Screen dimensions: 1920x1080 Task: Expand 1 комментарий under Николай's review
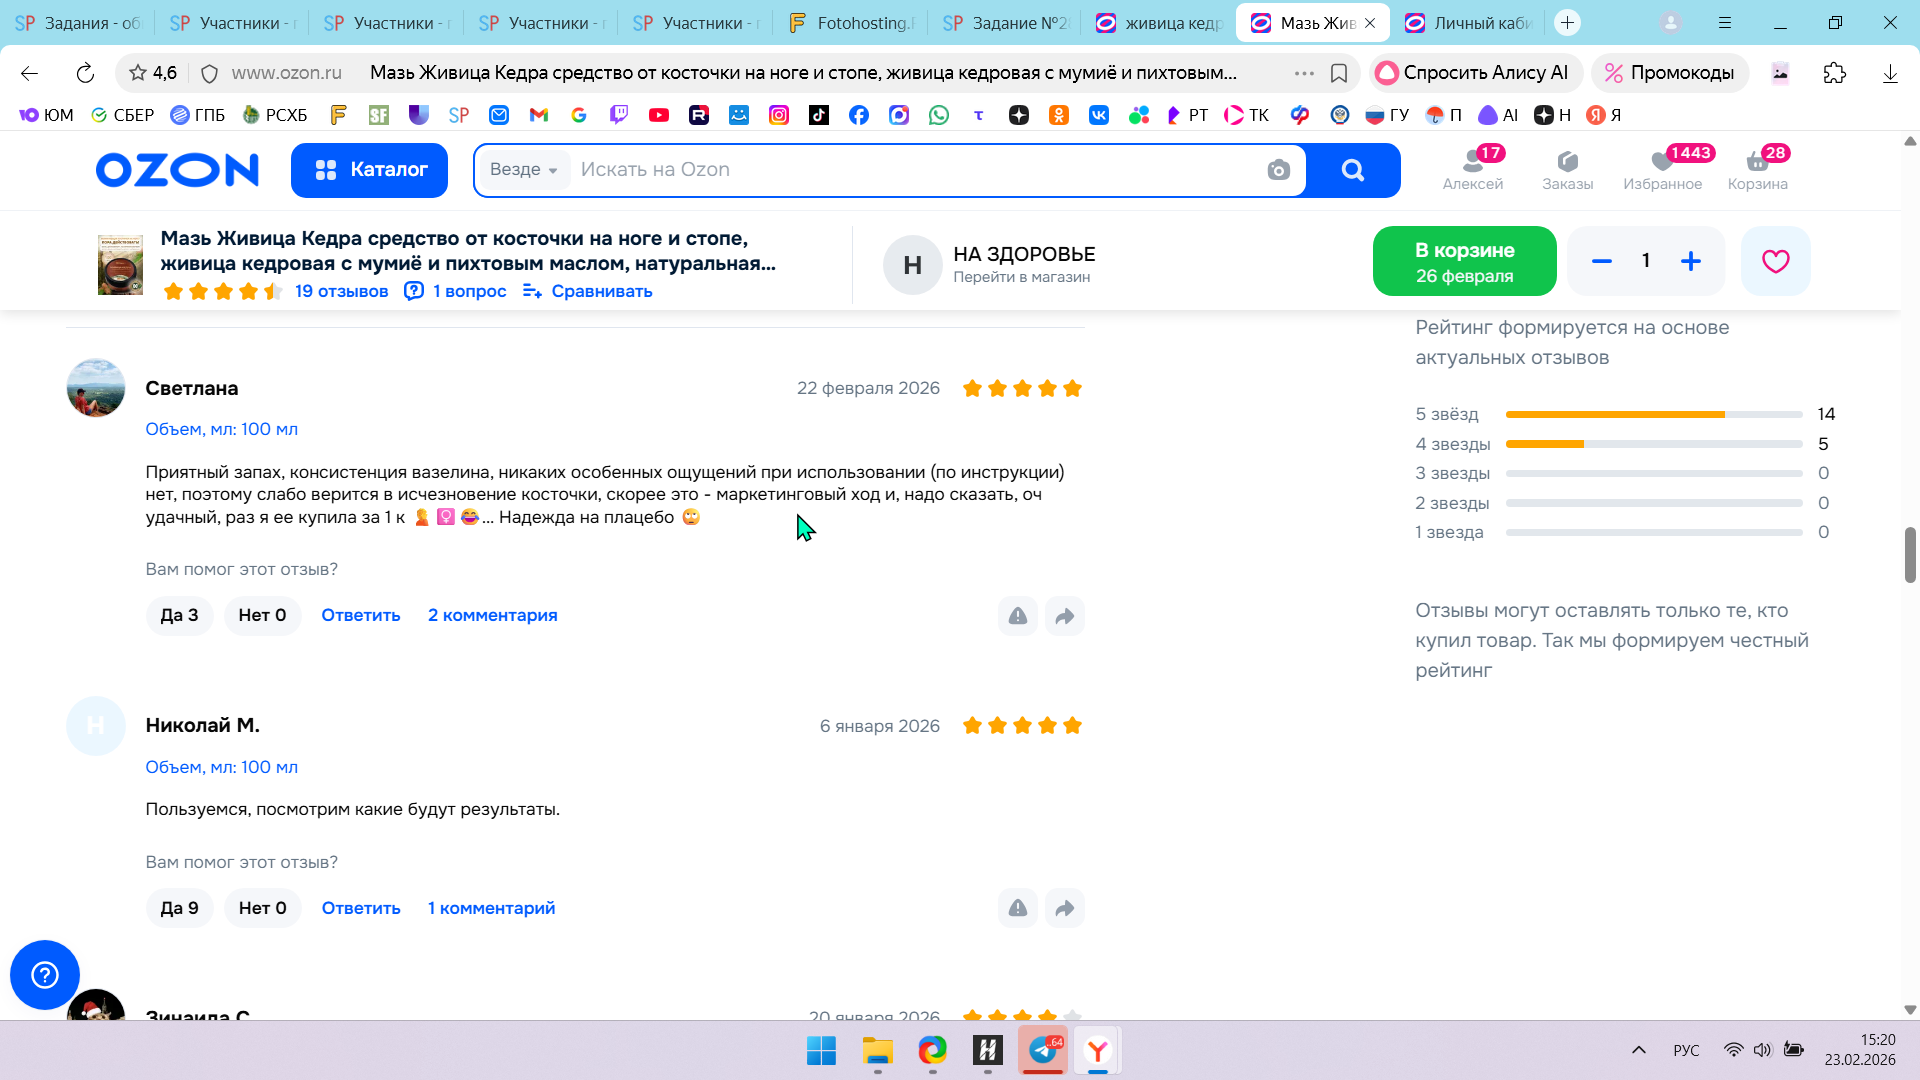click(491, 908)
